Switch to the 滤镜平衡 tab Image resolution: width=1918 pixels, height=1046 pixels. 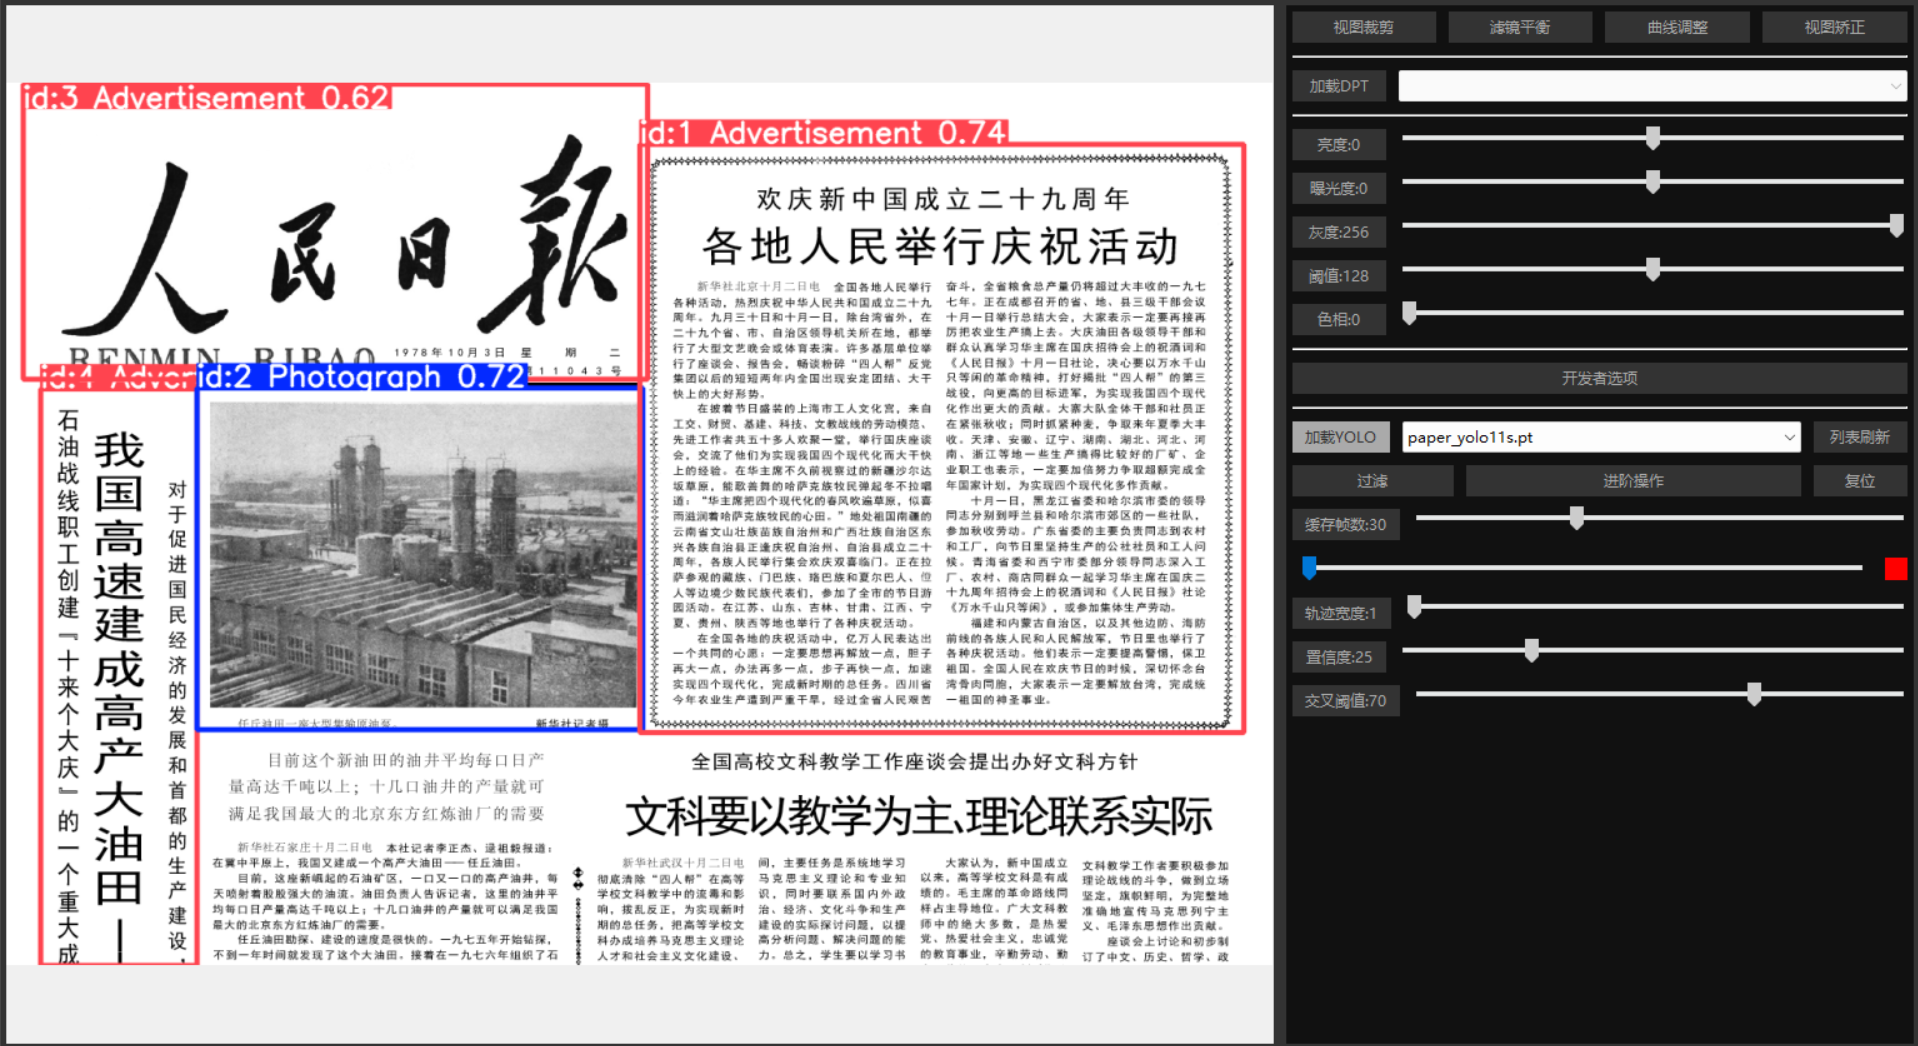tap(1520, 27)
